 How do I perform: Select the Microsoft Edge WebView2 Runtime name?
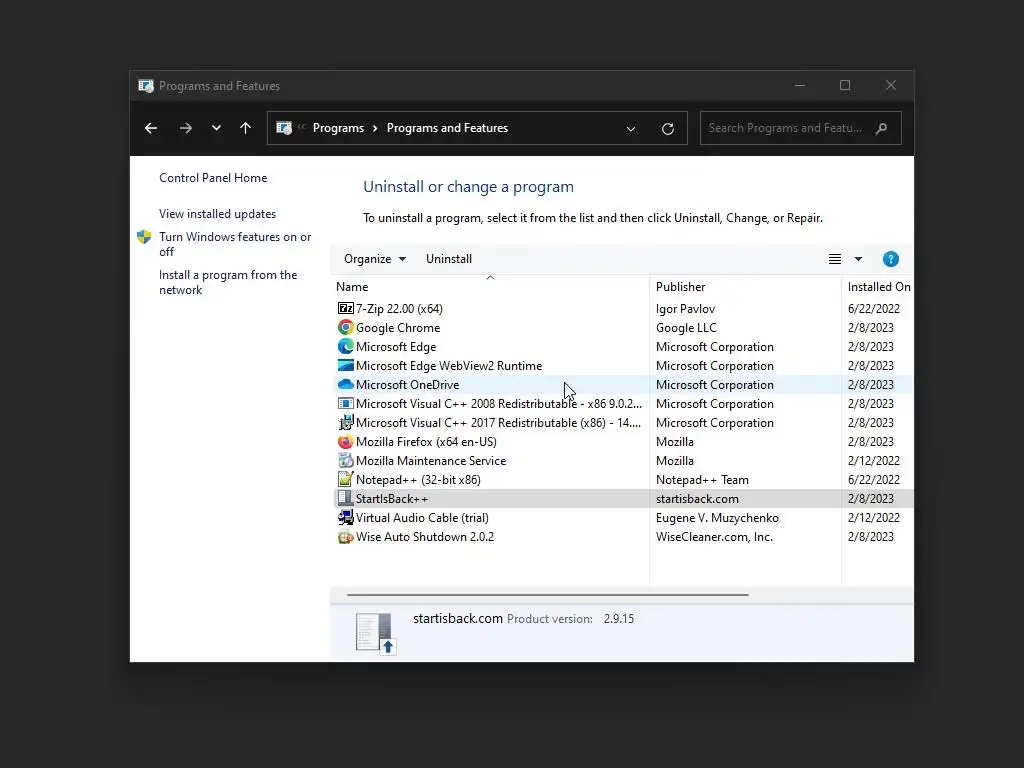449,366
